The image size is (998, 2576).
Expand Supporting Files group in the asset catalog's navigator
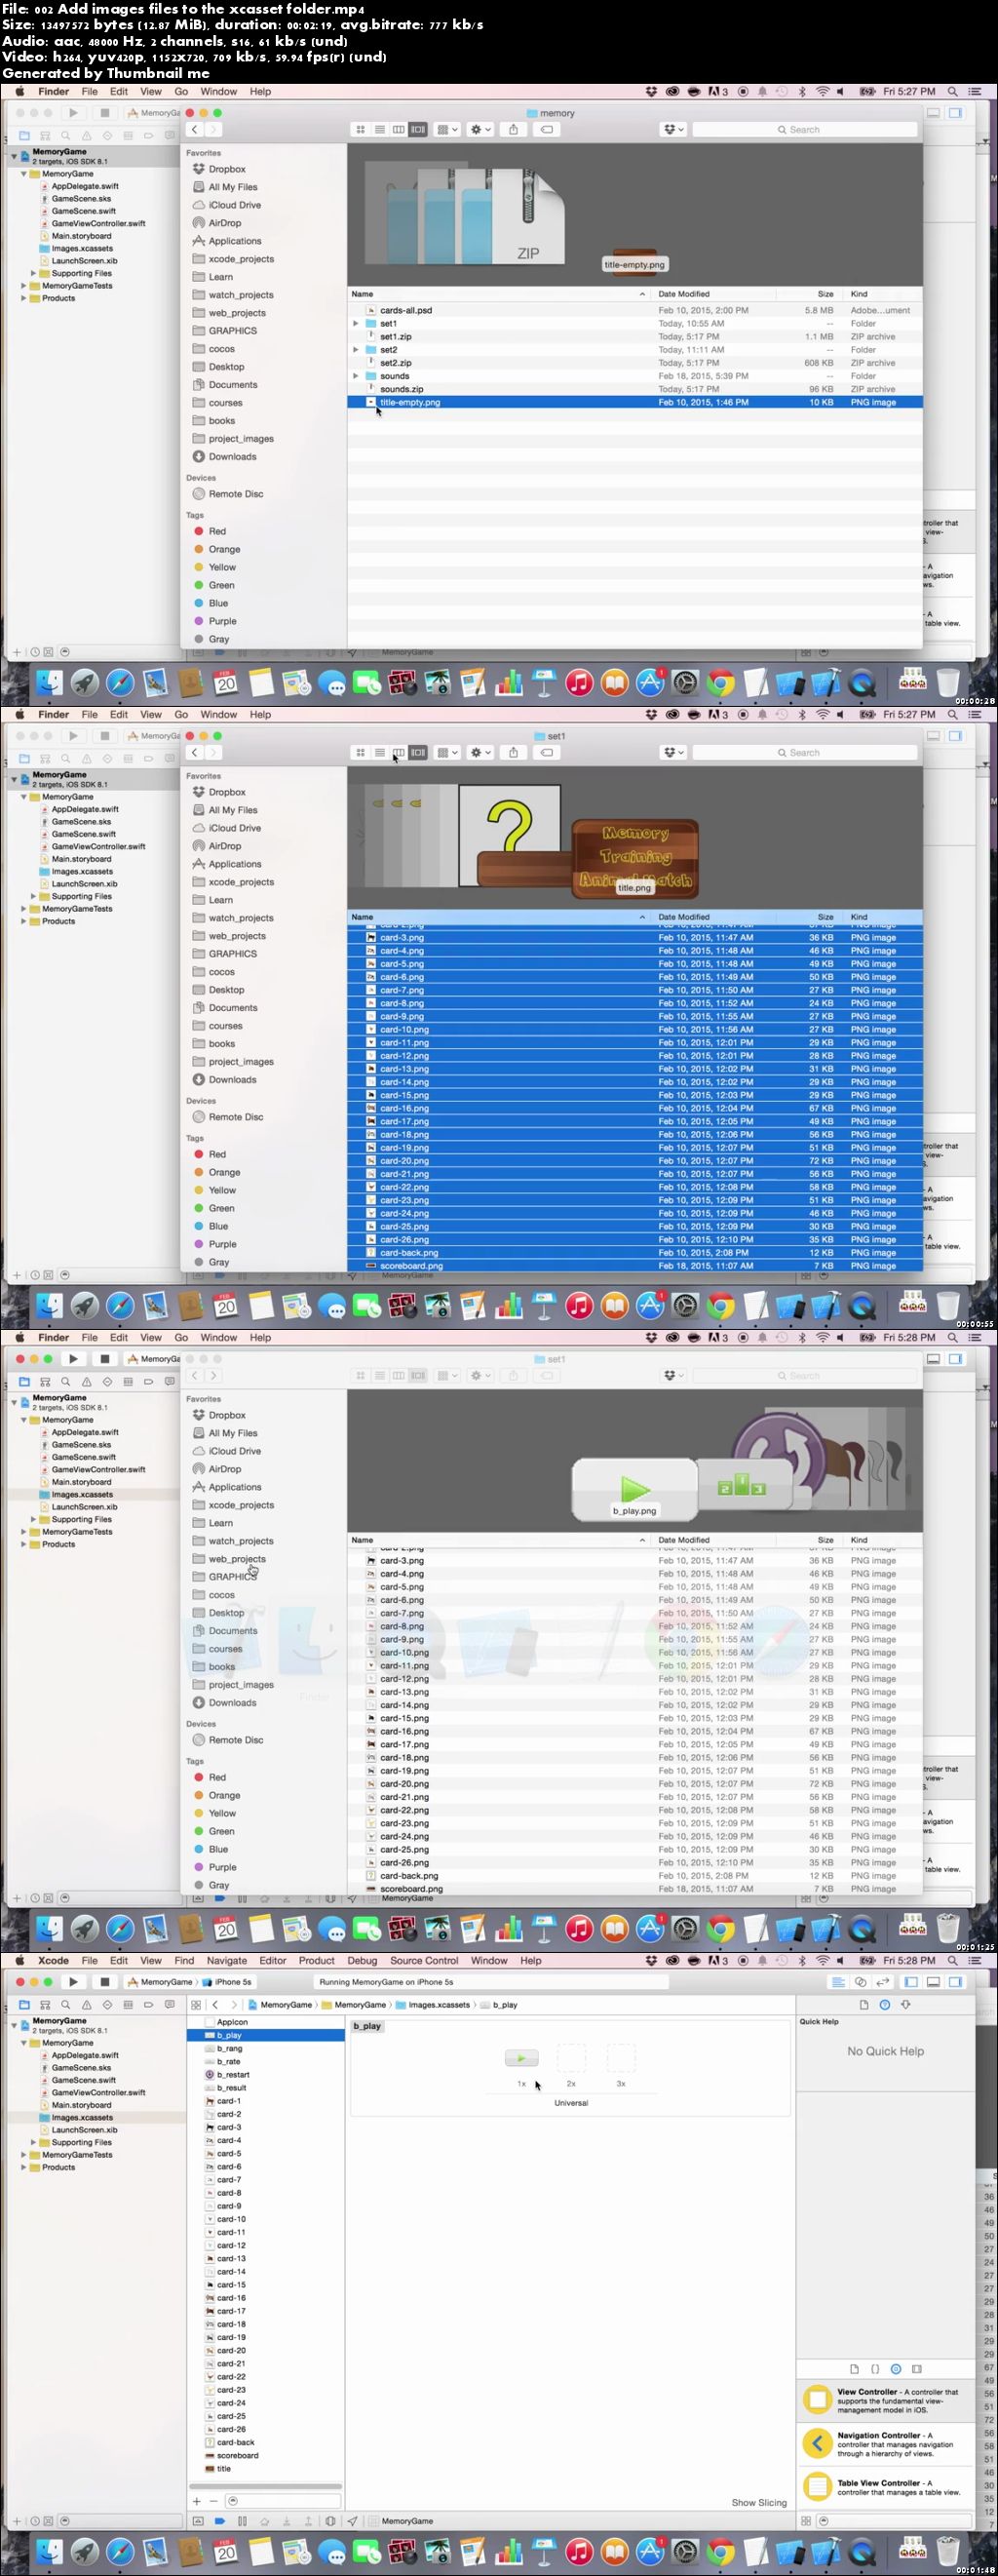(33, 2142)
